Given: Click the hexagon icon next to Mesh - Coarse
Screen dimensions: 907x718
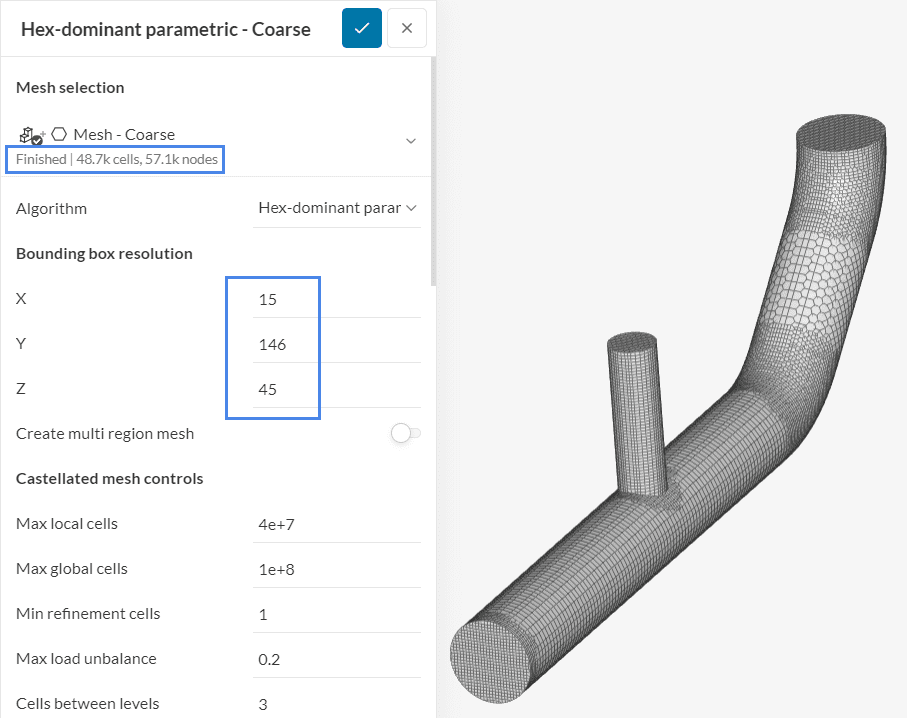Looking at the screenshot, I should pyautogui.click(x=59, y=134).
